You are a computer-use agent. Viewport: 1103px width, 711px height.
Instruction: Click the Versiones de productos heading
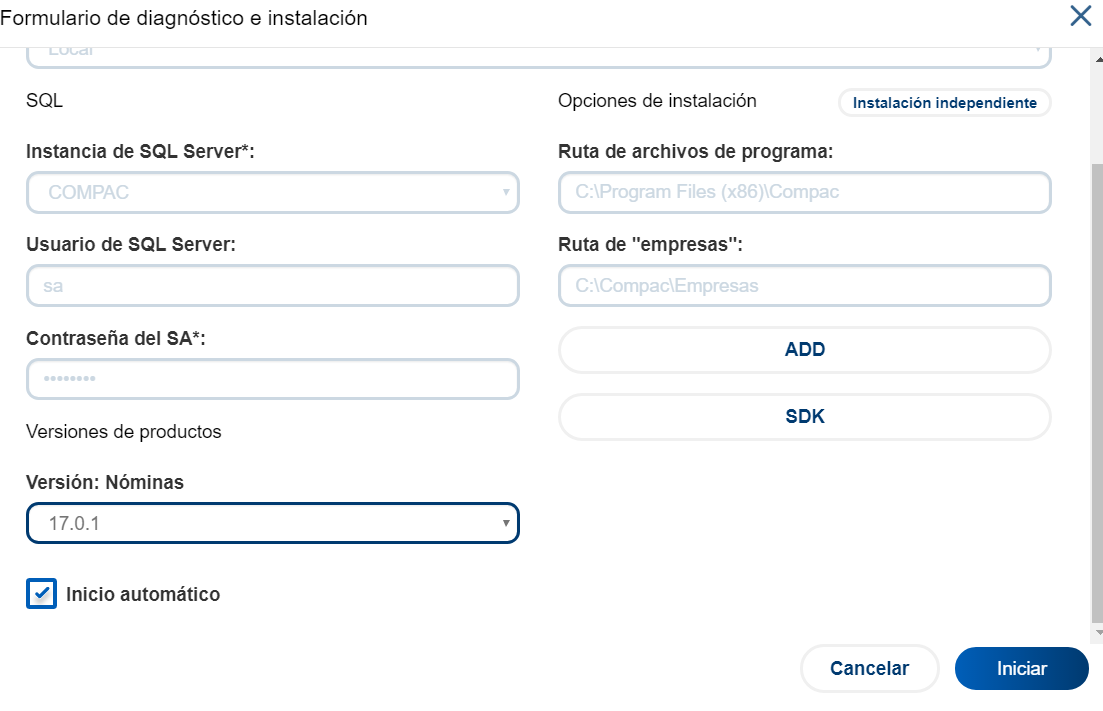124,432
